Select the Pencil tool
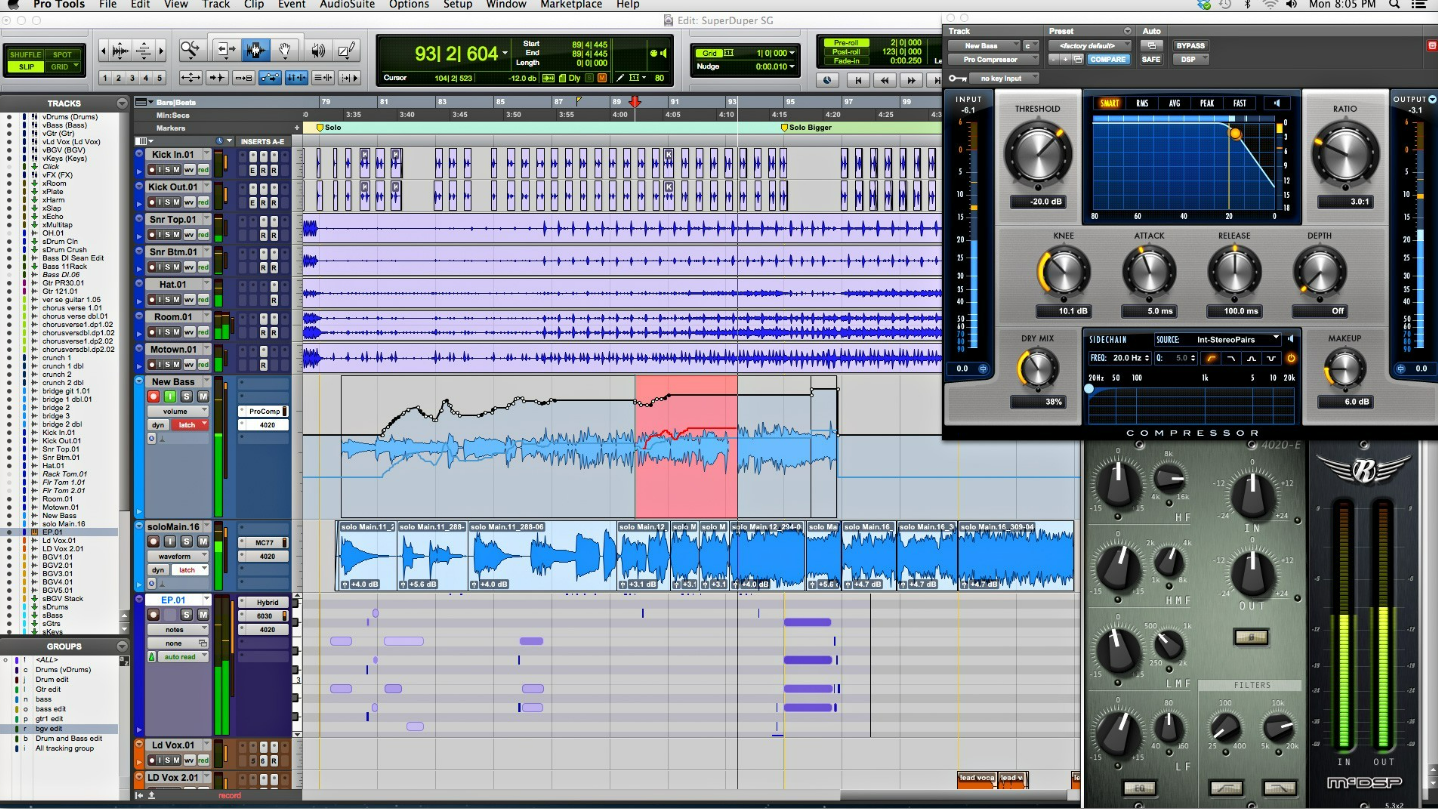Viewport: 1438px width, 809px height. (x=347, y=50)
